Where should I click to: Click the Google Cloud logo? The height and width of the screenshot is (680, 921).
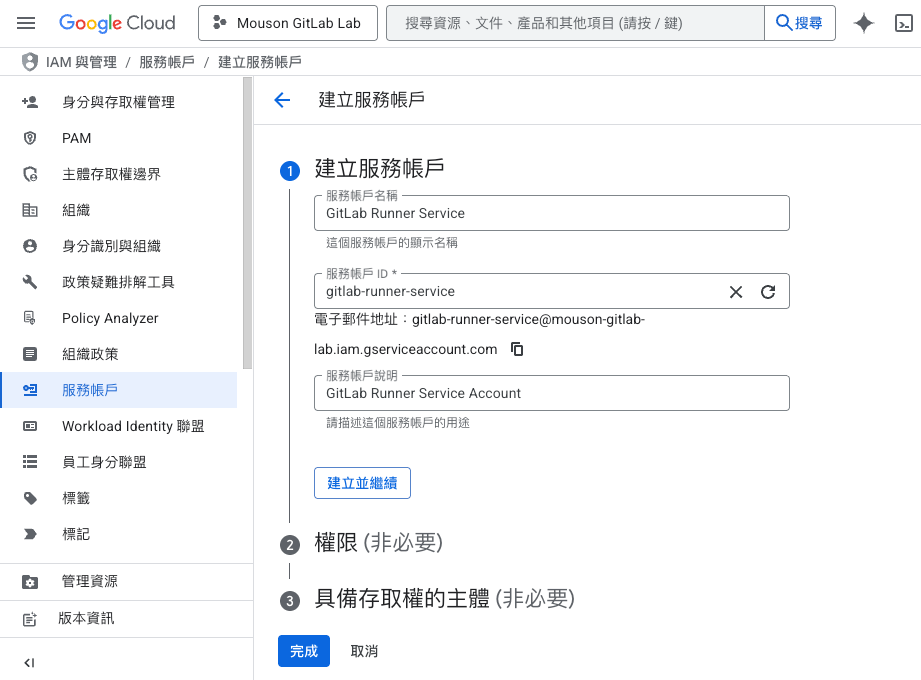coord(117,23)
